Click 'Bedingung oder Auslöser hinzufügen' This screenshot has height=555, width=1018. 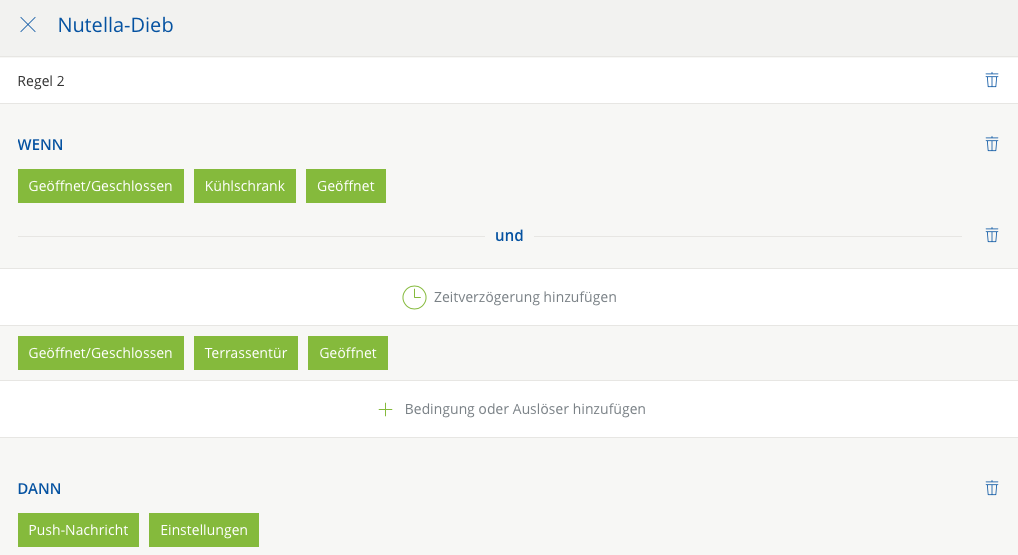525,409
